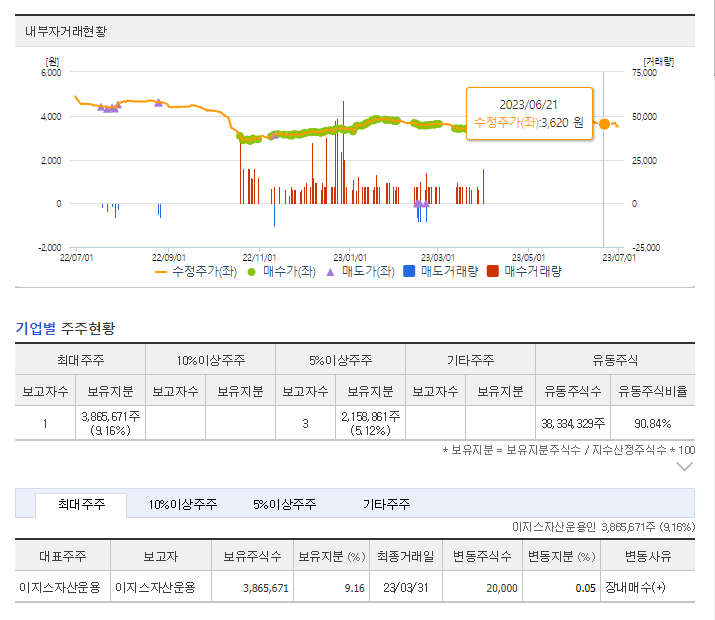Click the 변동사유 column header
The height and width of the screenshot is (620, 715).
pyautogui.click(x=648, y=556)
